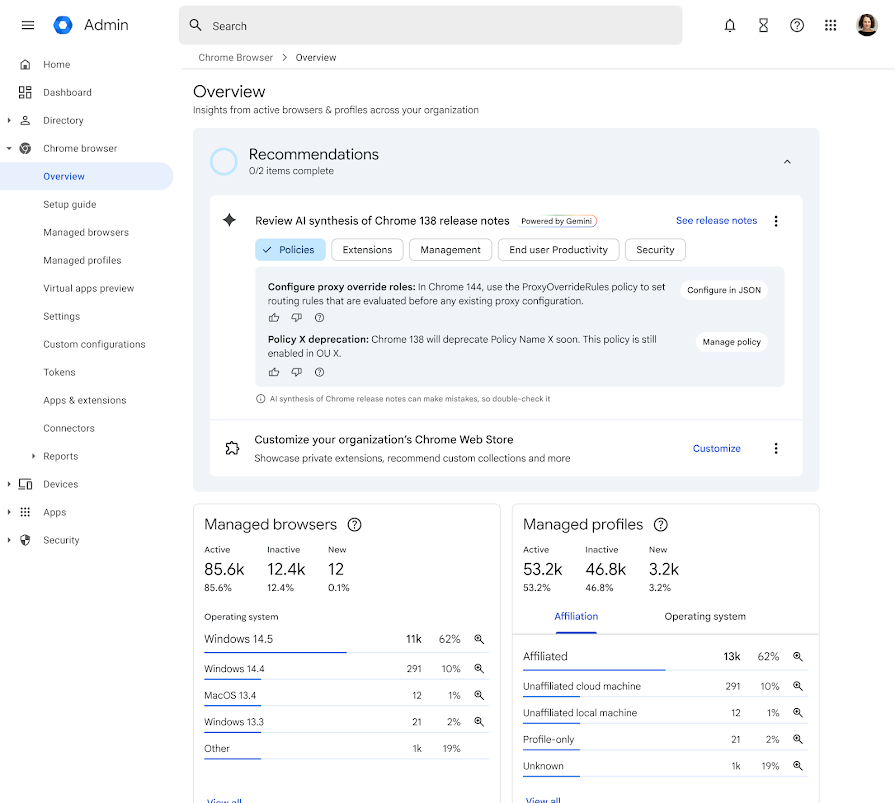
Task: Click the Customize link
Action: point(716,449)
